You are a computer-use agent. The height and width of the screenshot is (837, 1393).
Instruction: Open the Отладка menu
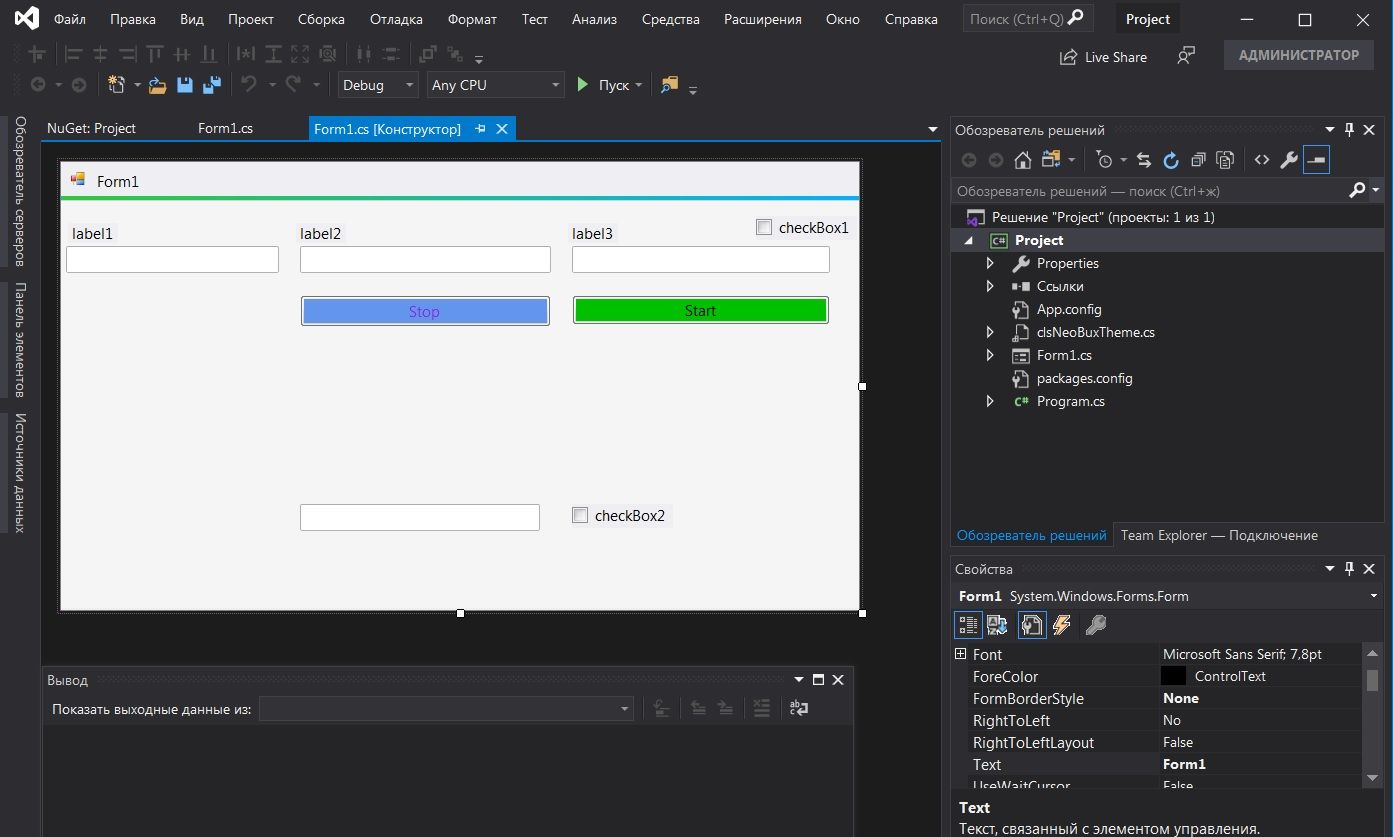pos(396,19)
